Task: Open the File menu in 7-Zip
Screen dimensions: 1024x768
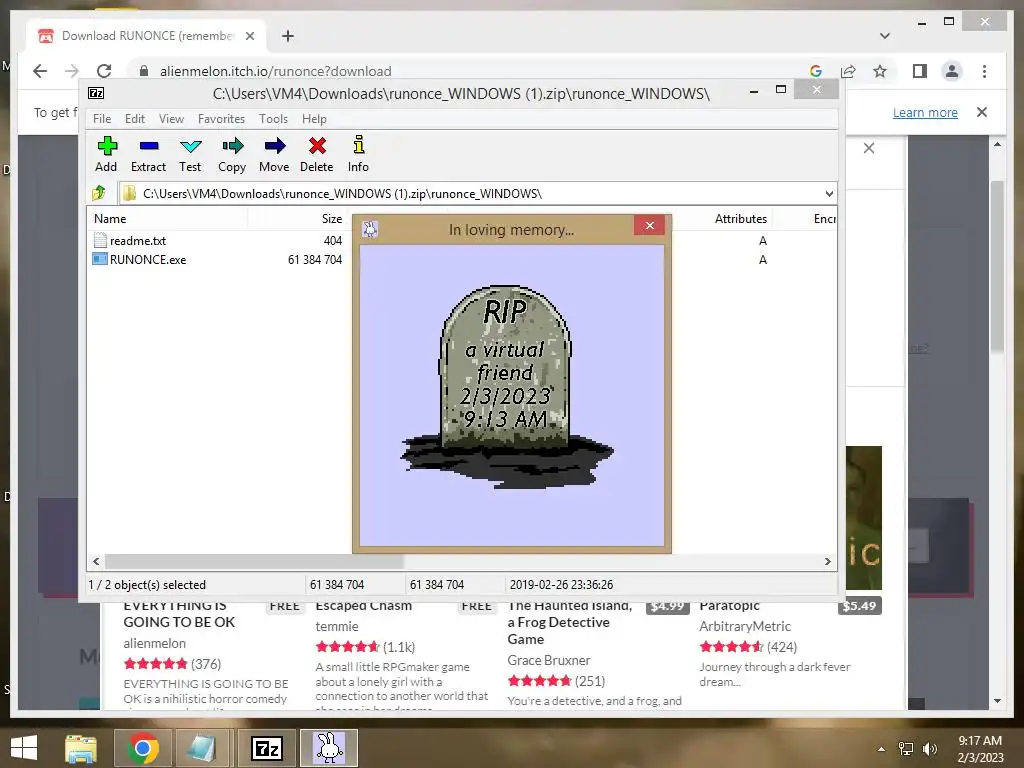Action: 102,119
